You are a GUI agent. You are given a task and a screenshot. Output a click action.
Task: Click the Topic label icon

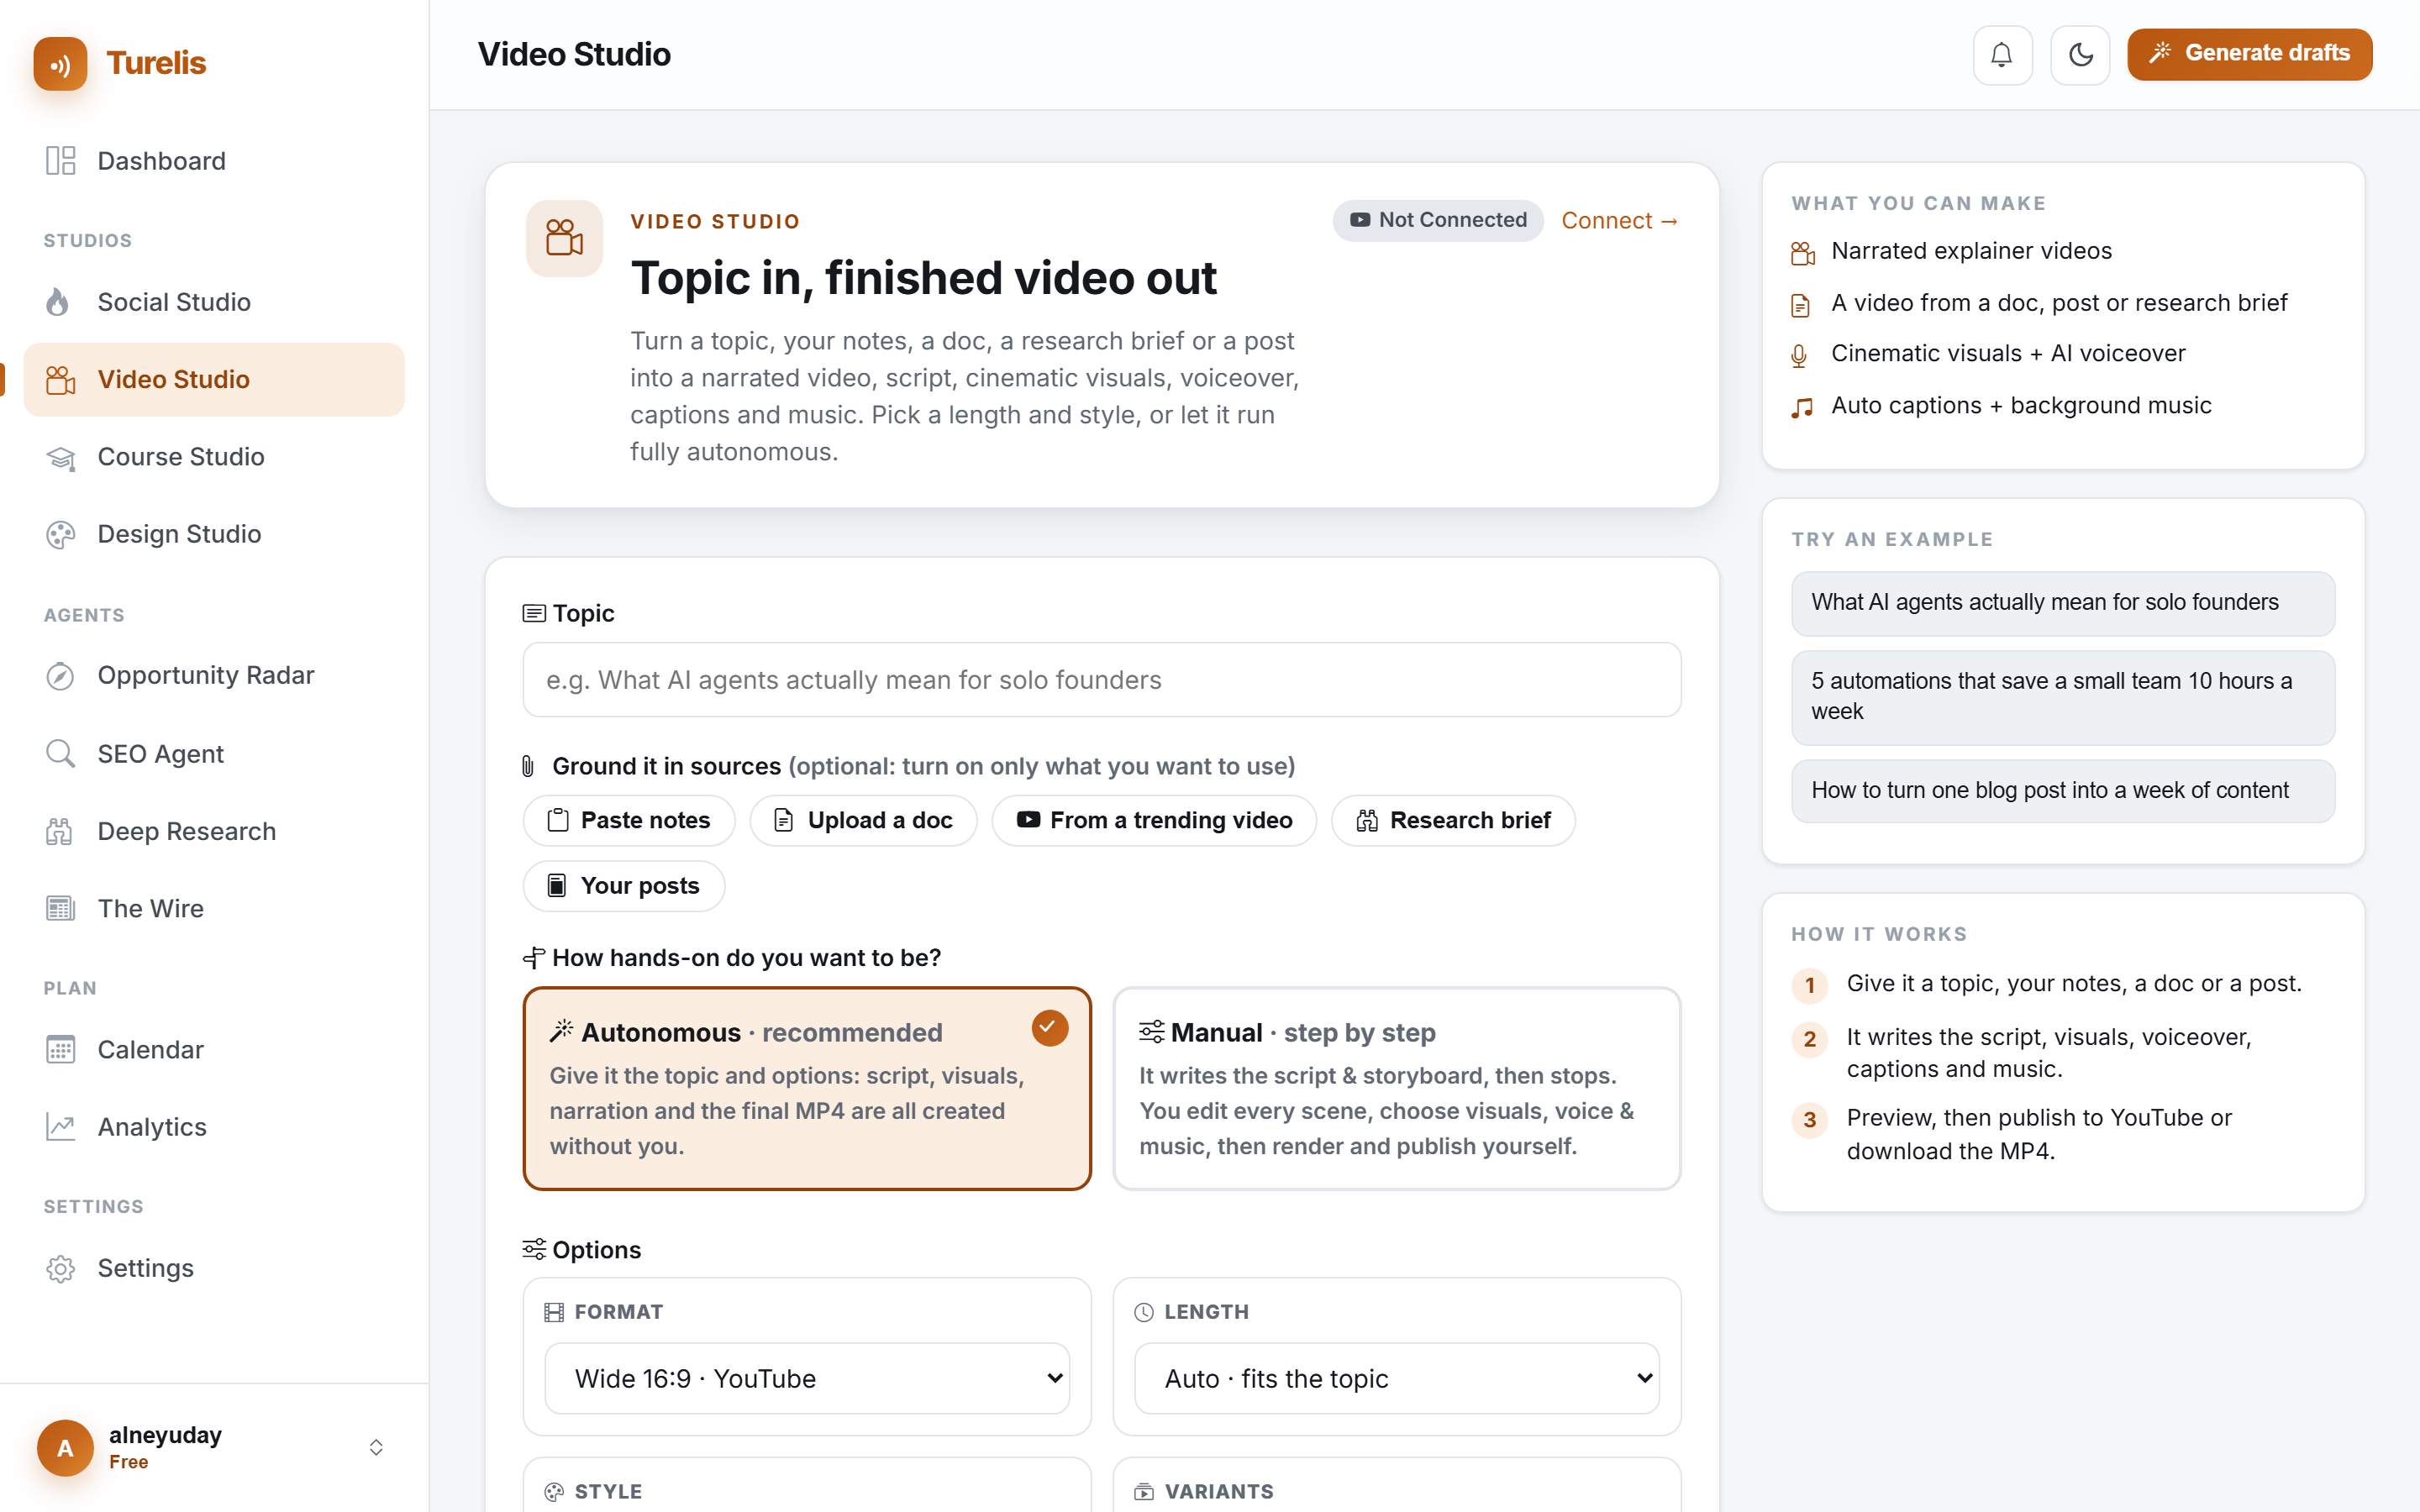click(534, 613)
